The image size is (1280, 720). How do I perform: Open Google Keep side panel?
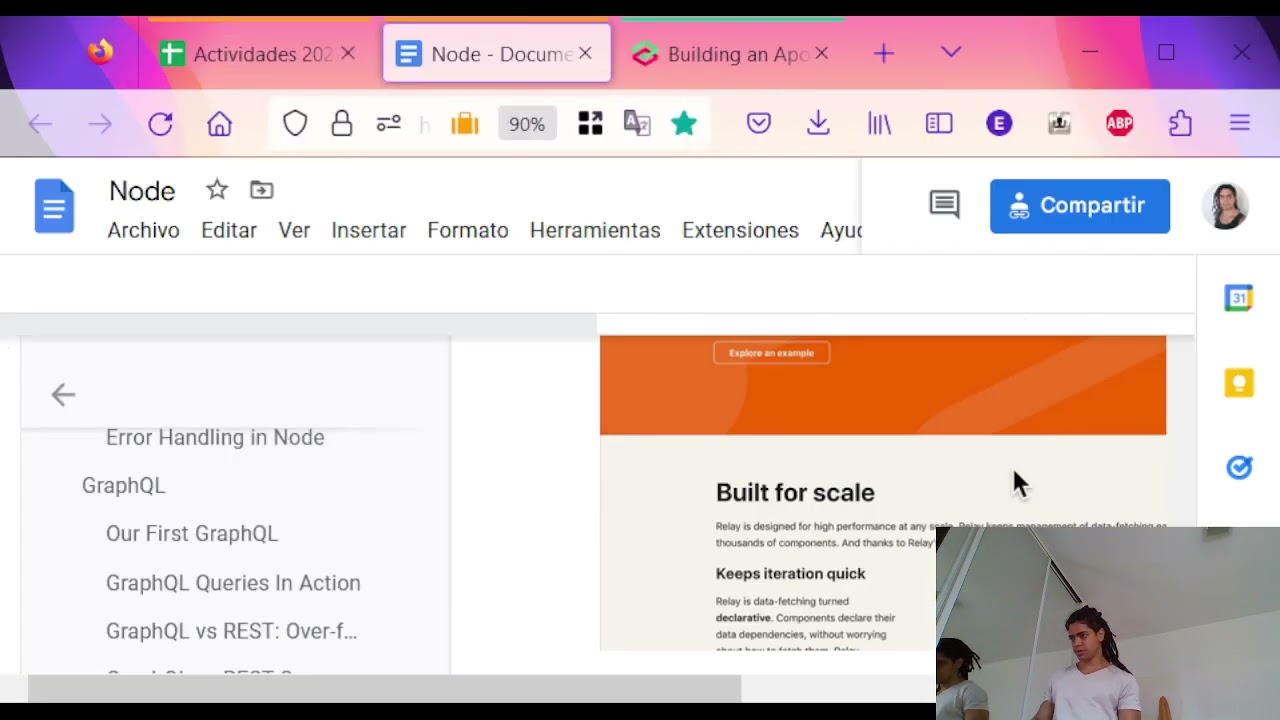(1239, 382)
